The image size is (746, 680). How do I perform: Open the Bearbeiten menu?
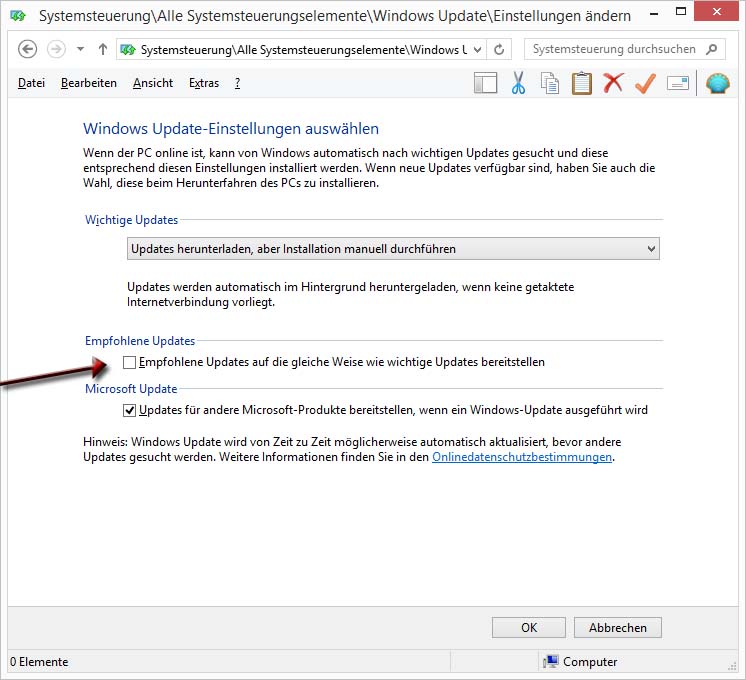88,83
